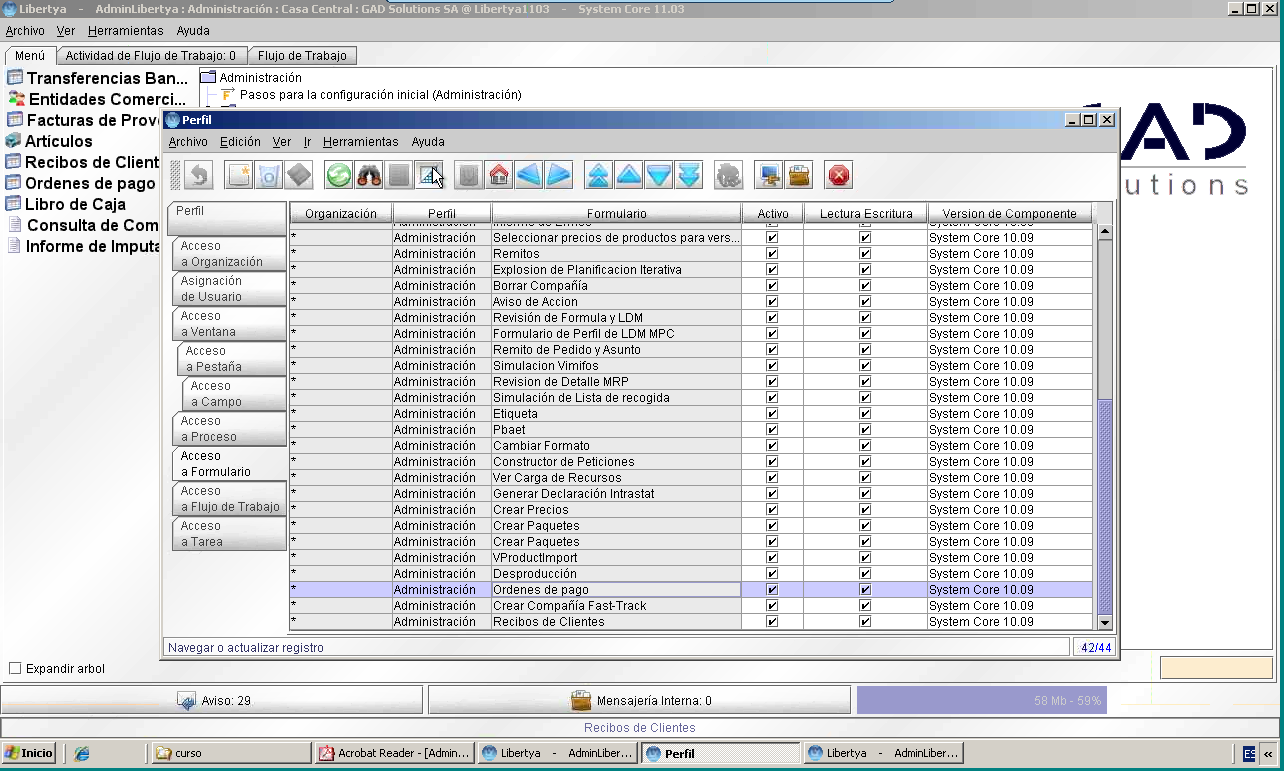Click the save record icon
The image size is (1284, 771).
[x=298, y=176]
